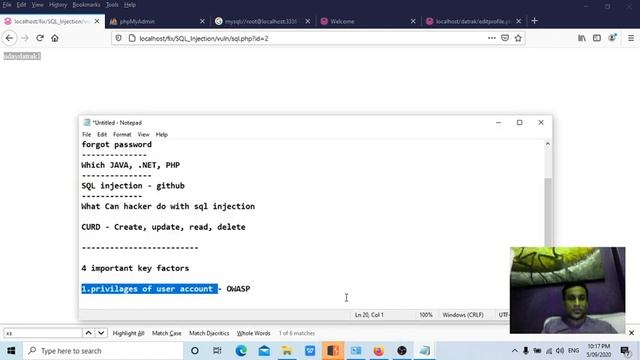Open Mail app from taskbar

[264, 351]
